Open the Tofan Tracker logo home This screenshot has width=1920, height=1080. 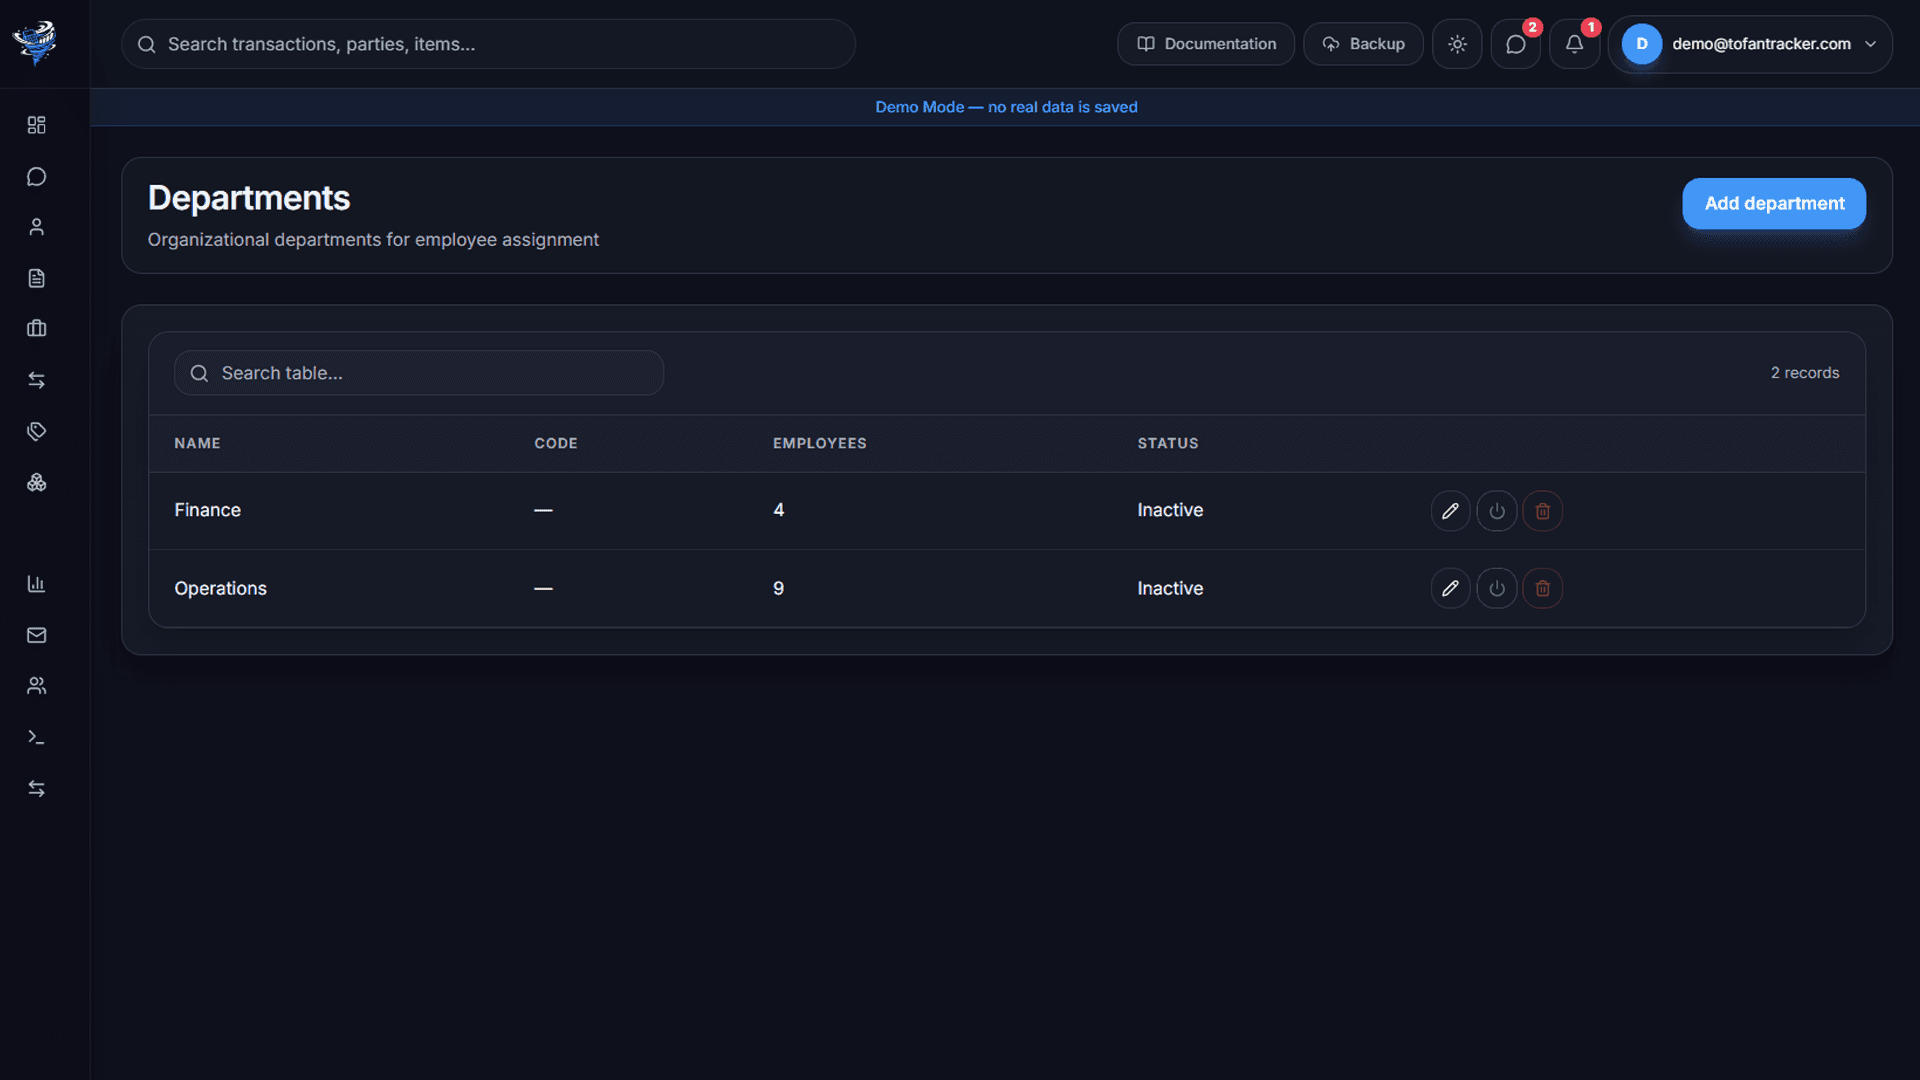36,43
